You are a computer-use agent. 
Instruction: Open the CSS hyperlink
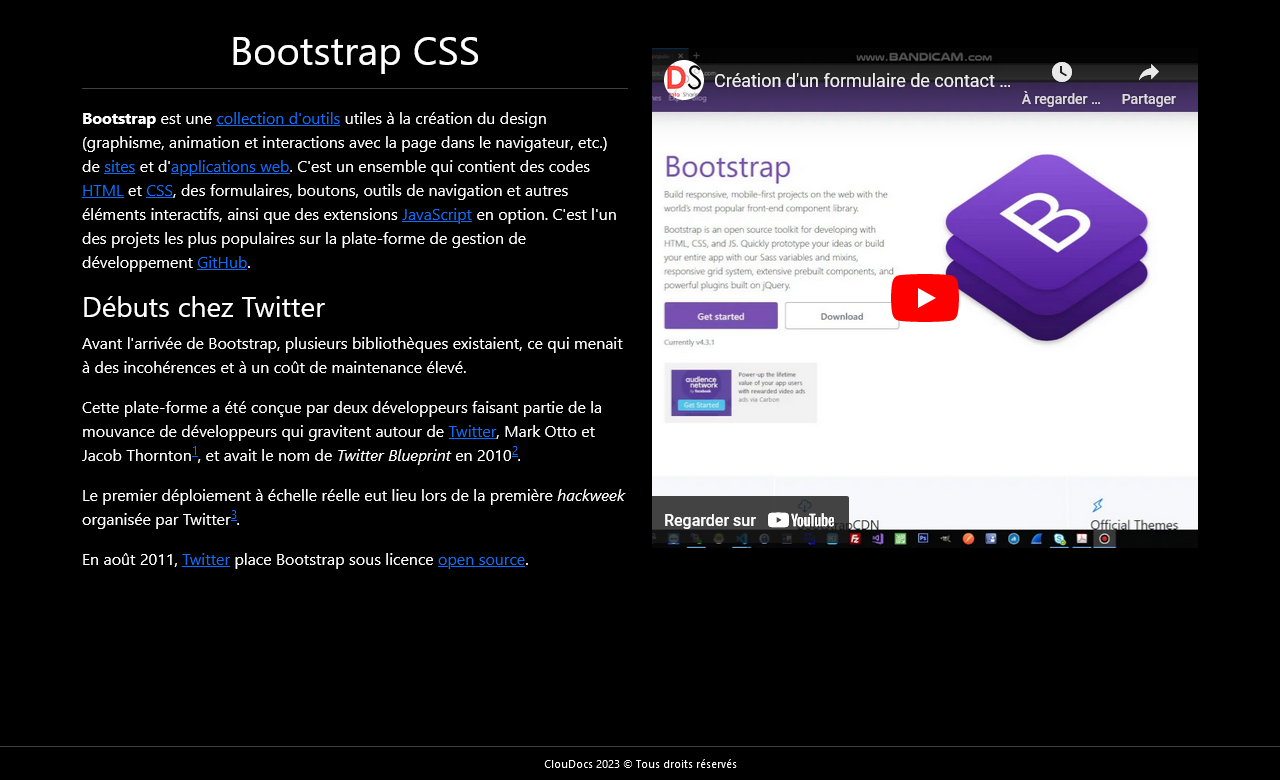(x=159, y=190)
